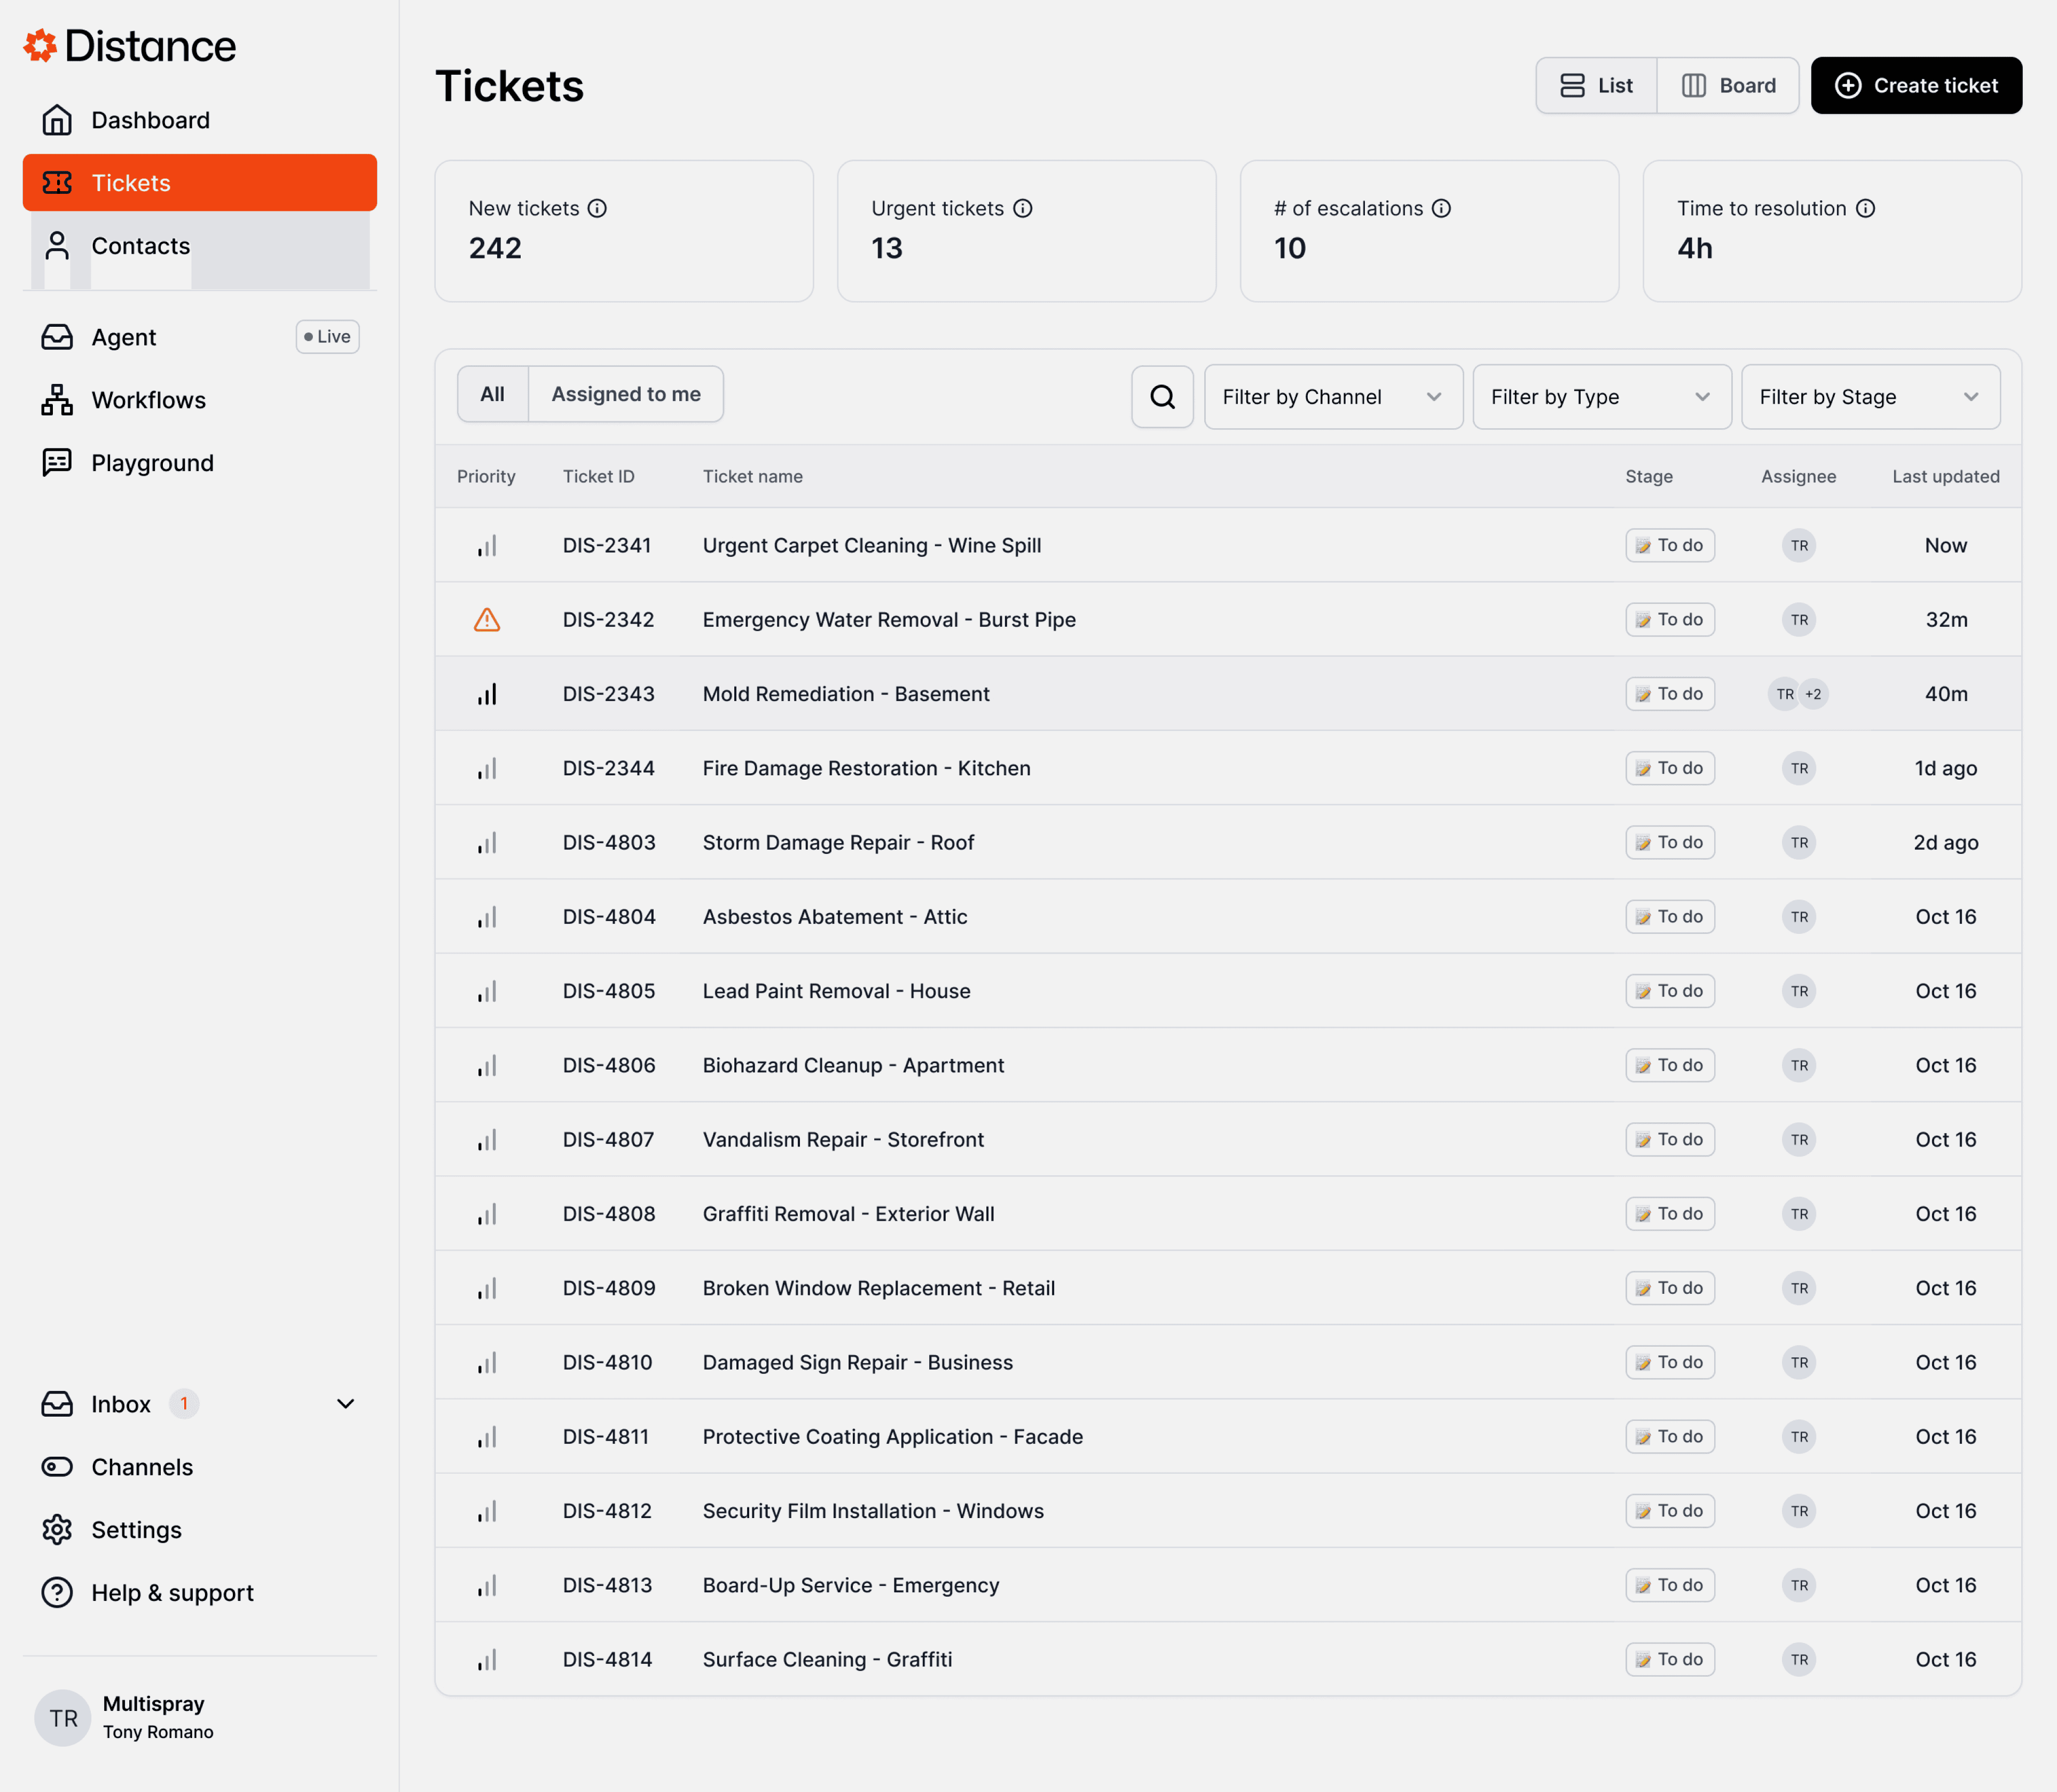Click the priority bars icon on DIS-2343
Screen dimensions: 2057x1792
point(487,694)
